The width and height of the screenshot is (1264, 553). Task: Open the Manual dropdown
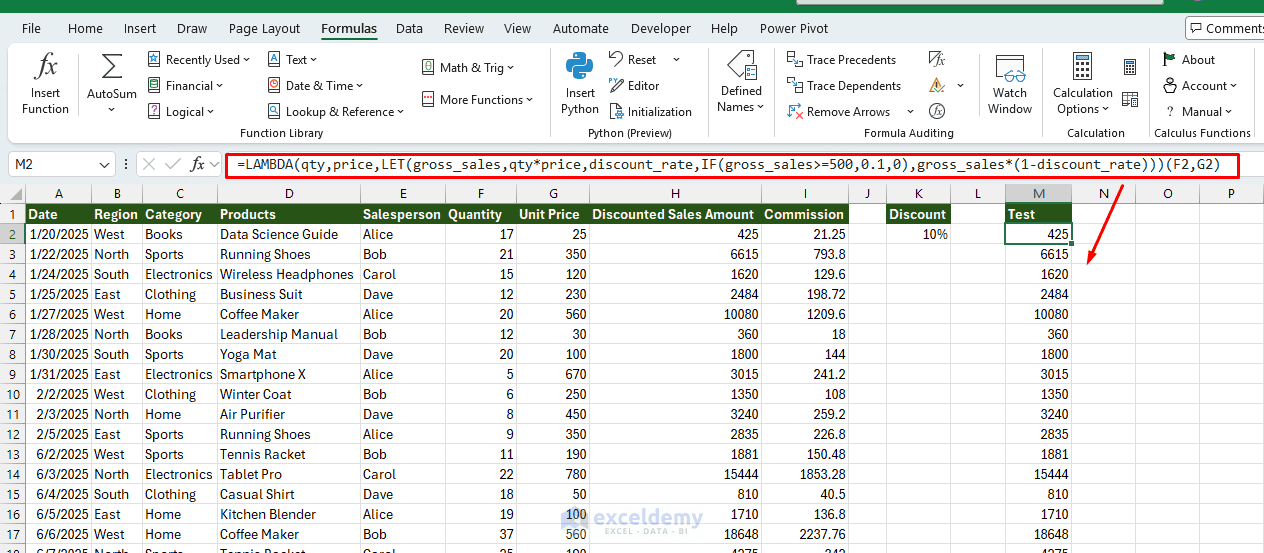click(x=1198, y=112)
